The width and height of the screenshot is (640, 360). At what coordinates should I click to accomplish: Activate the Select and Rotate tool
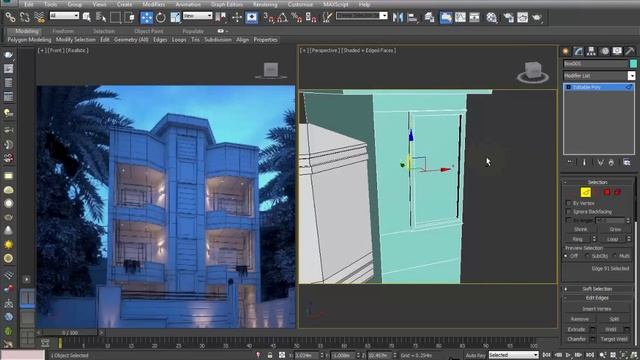tap(161, 17)
